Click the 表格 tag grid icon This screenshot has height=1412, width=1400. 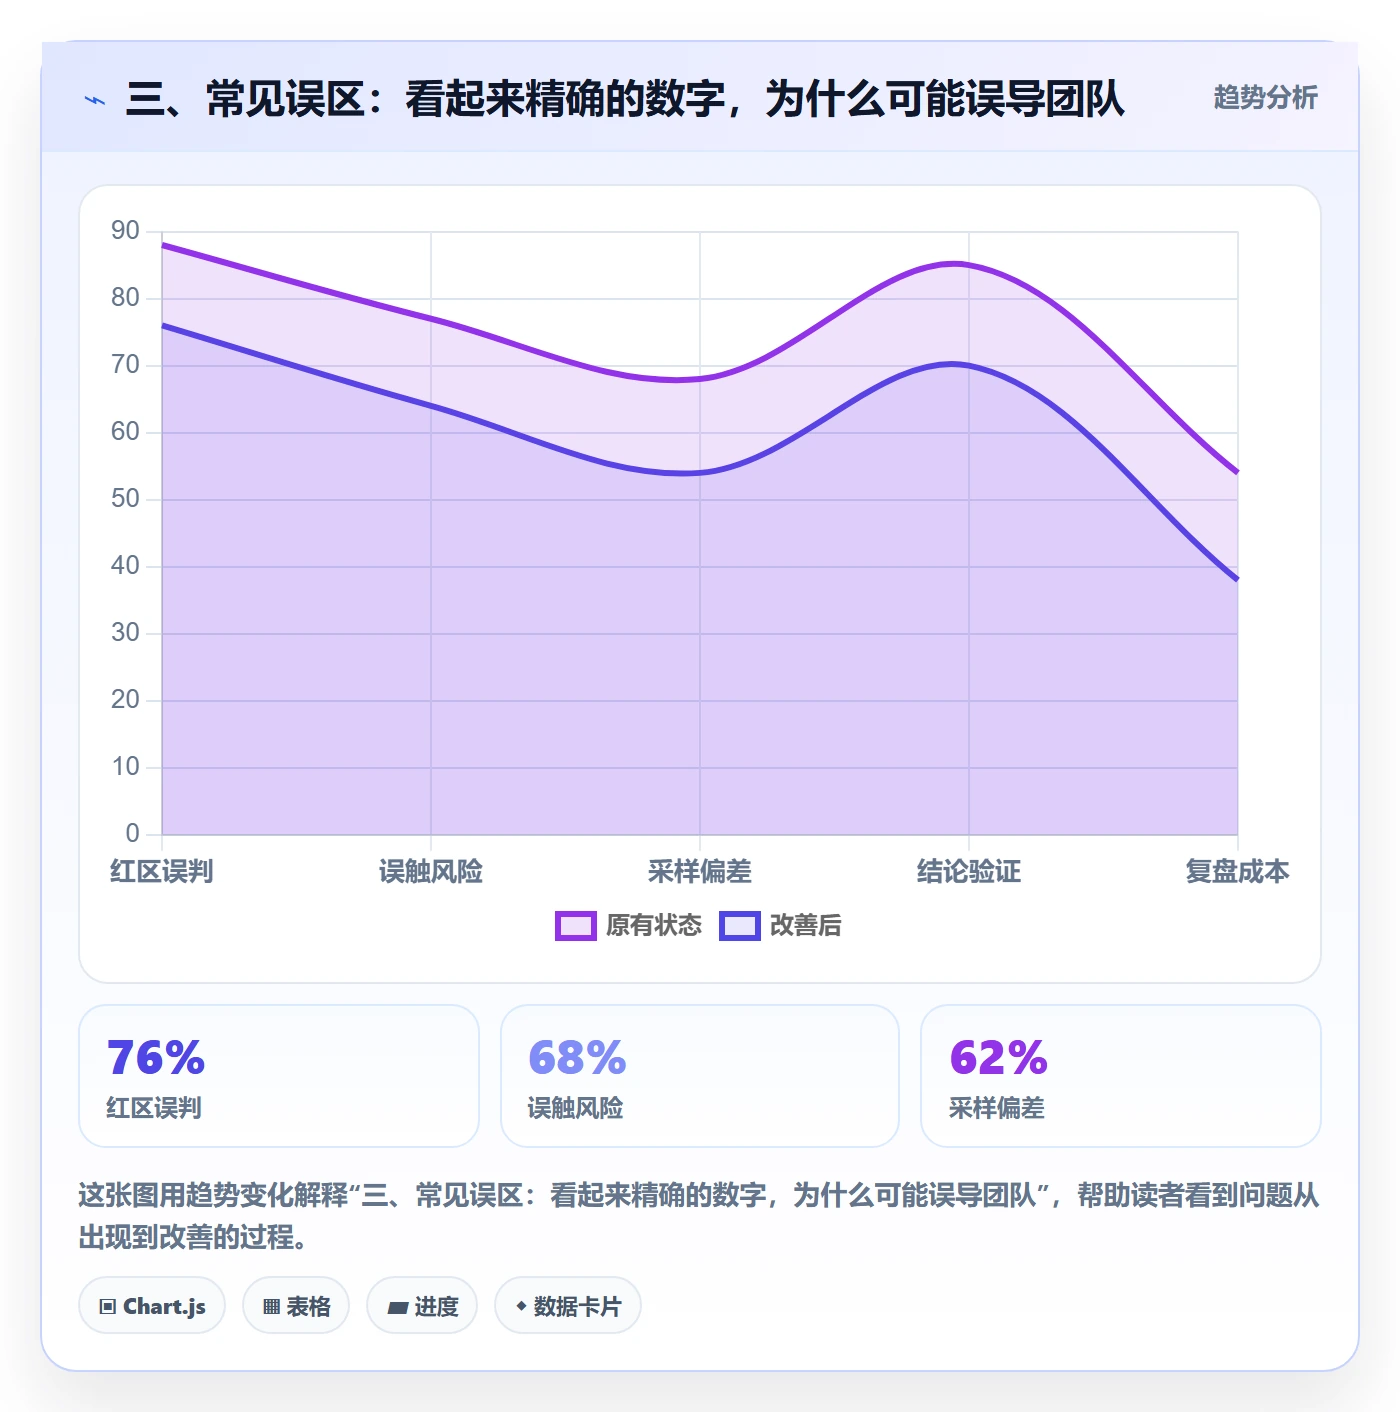(x=271, y=1306)
